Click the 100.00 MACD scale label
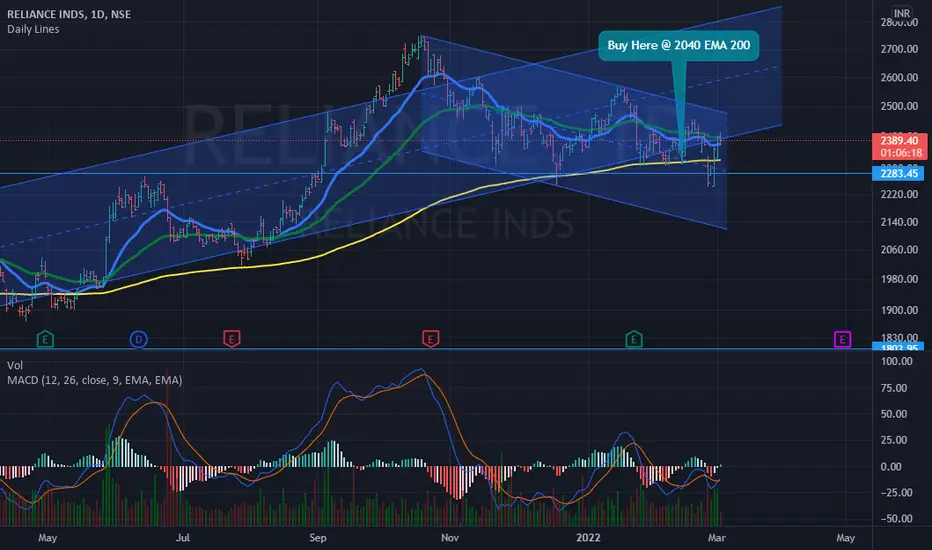Screen dimensions: 932x550 [x=897, y=361]
